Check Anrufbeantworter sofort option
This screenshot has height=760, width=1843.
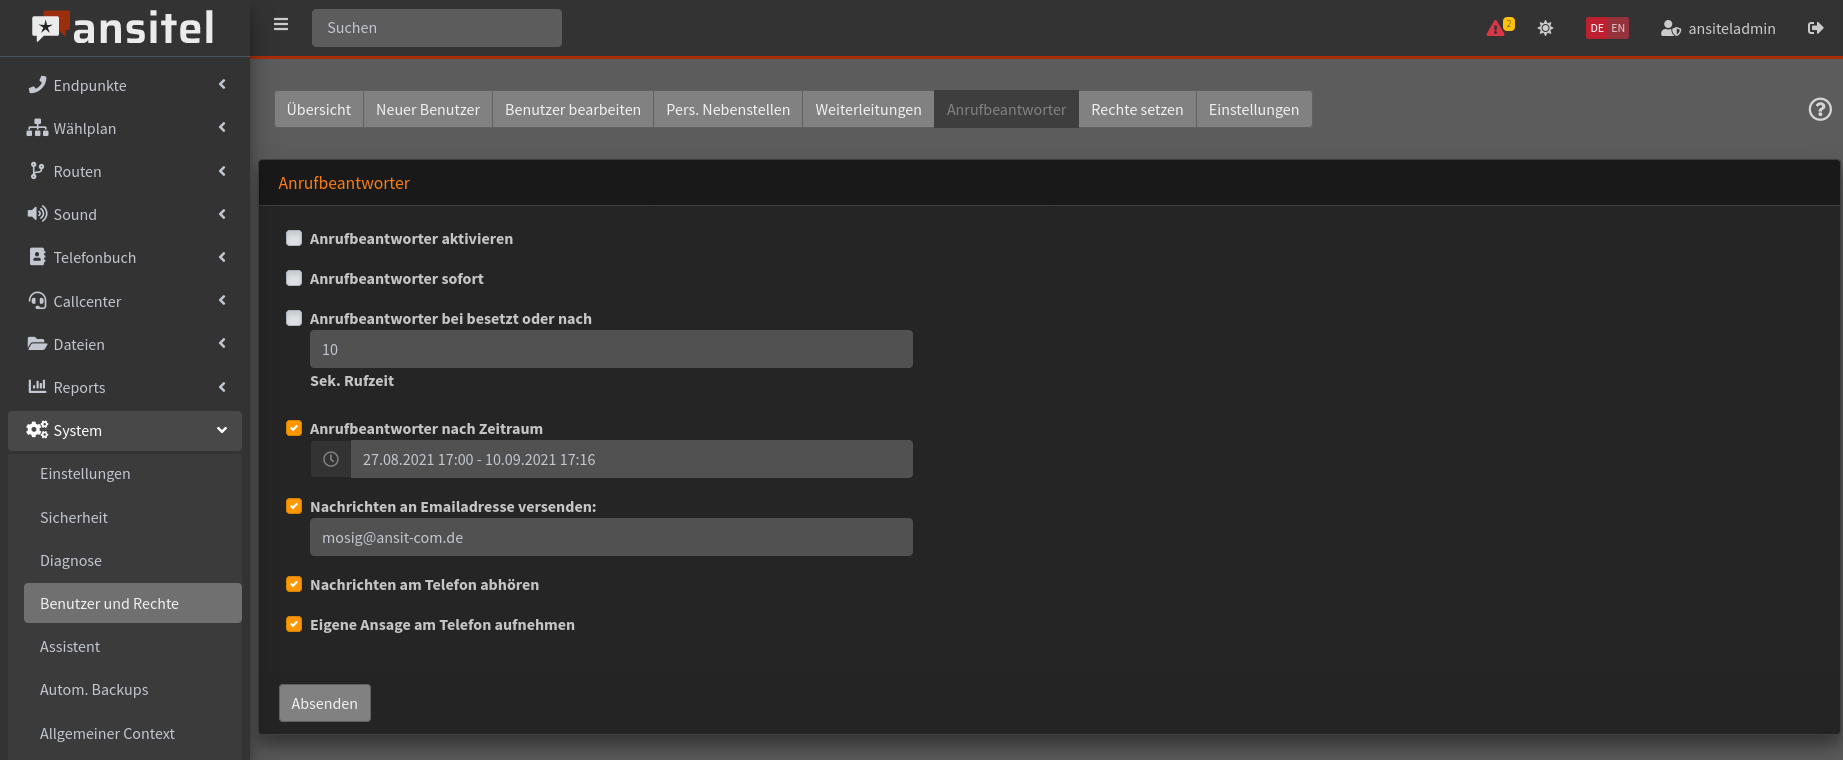pyautogui.click(x=294, y=278)
